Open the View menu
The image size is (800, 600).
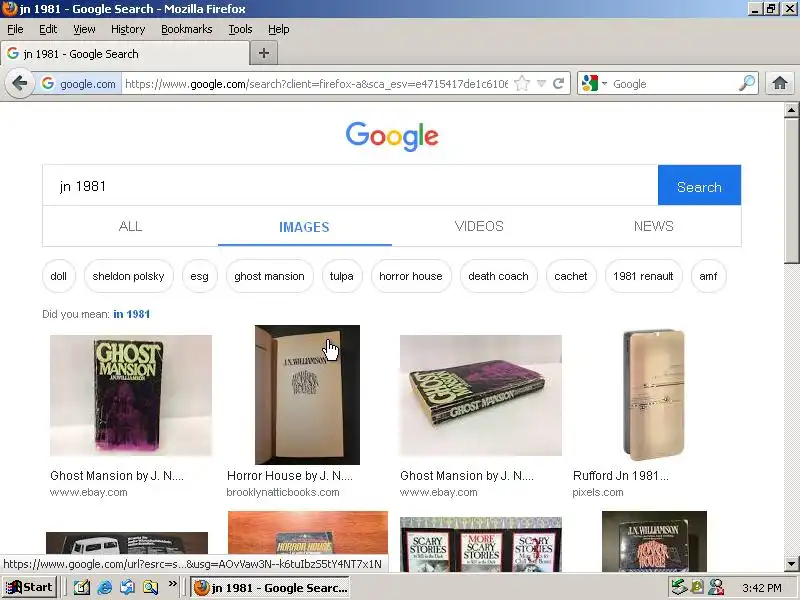point(84,29)
